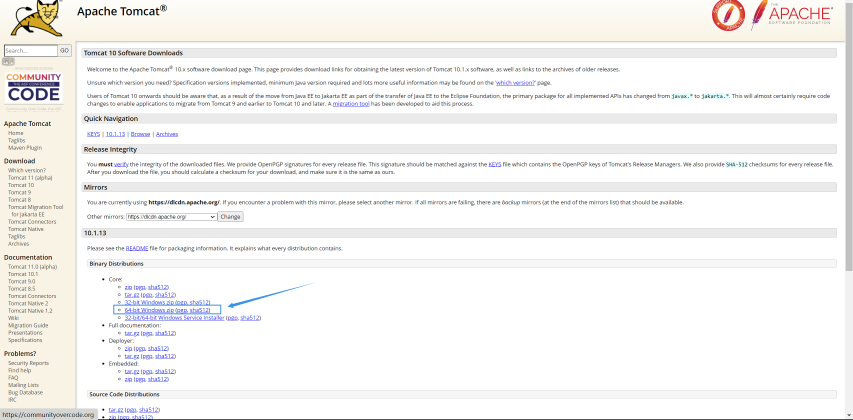Go to Home in sidebar
Image resolution: width=853 pixels, height=420 pixels.
tap(16, 133)
